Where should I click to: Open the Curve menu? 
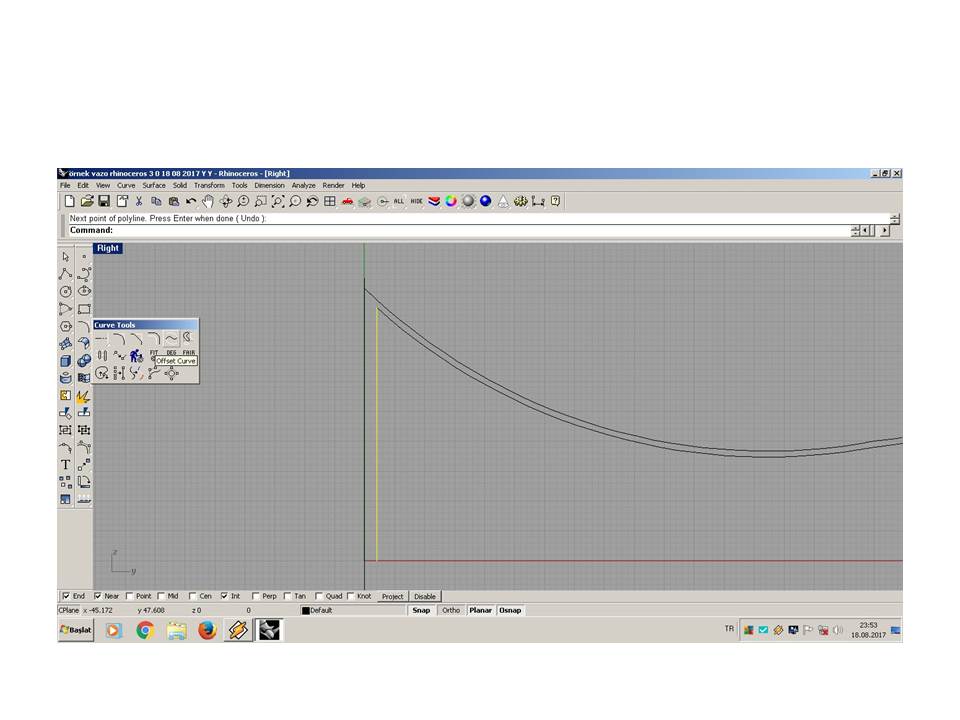point(126,185)
